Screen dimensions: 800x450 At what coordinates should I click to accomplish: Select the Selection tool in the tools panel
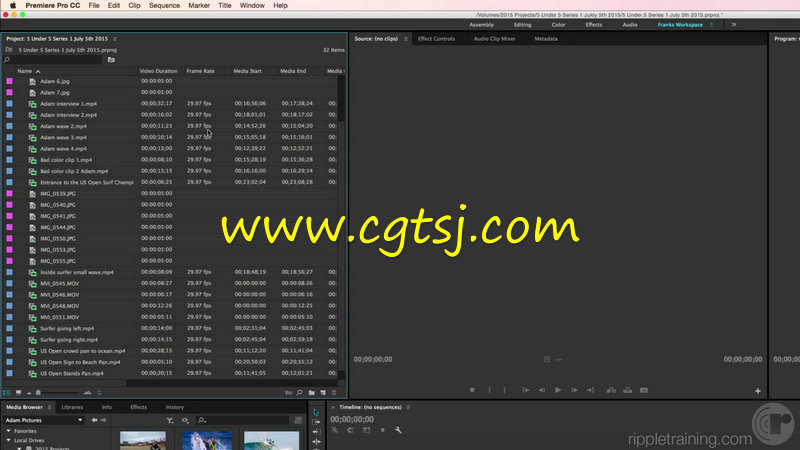(x=316, y=412)
